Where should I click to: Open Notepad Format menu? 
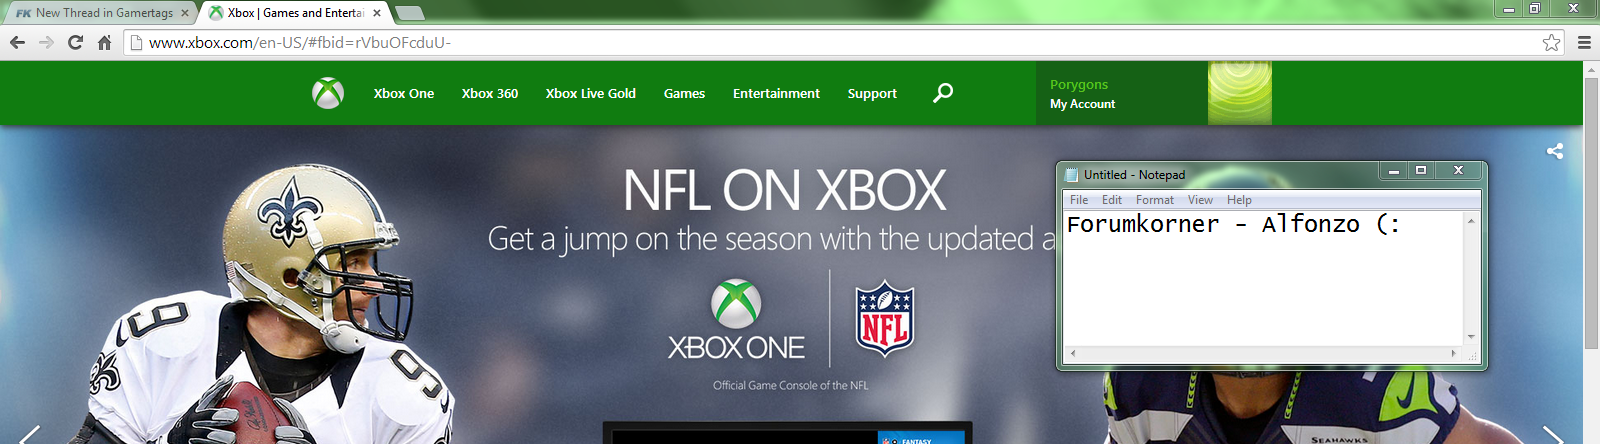click(1155, 200)
